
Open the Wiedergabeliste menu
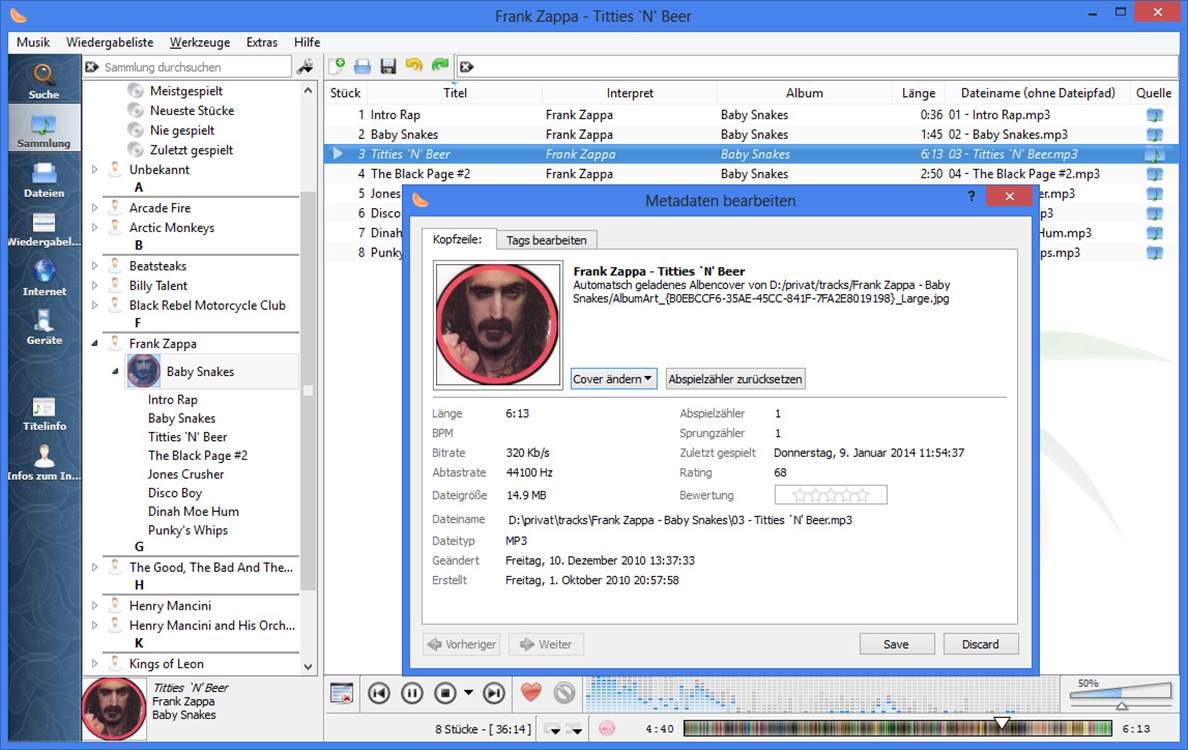[110, 42]
